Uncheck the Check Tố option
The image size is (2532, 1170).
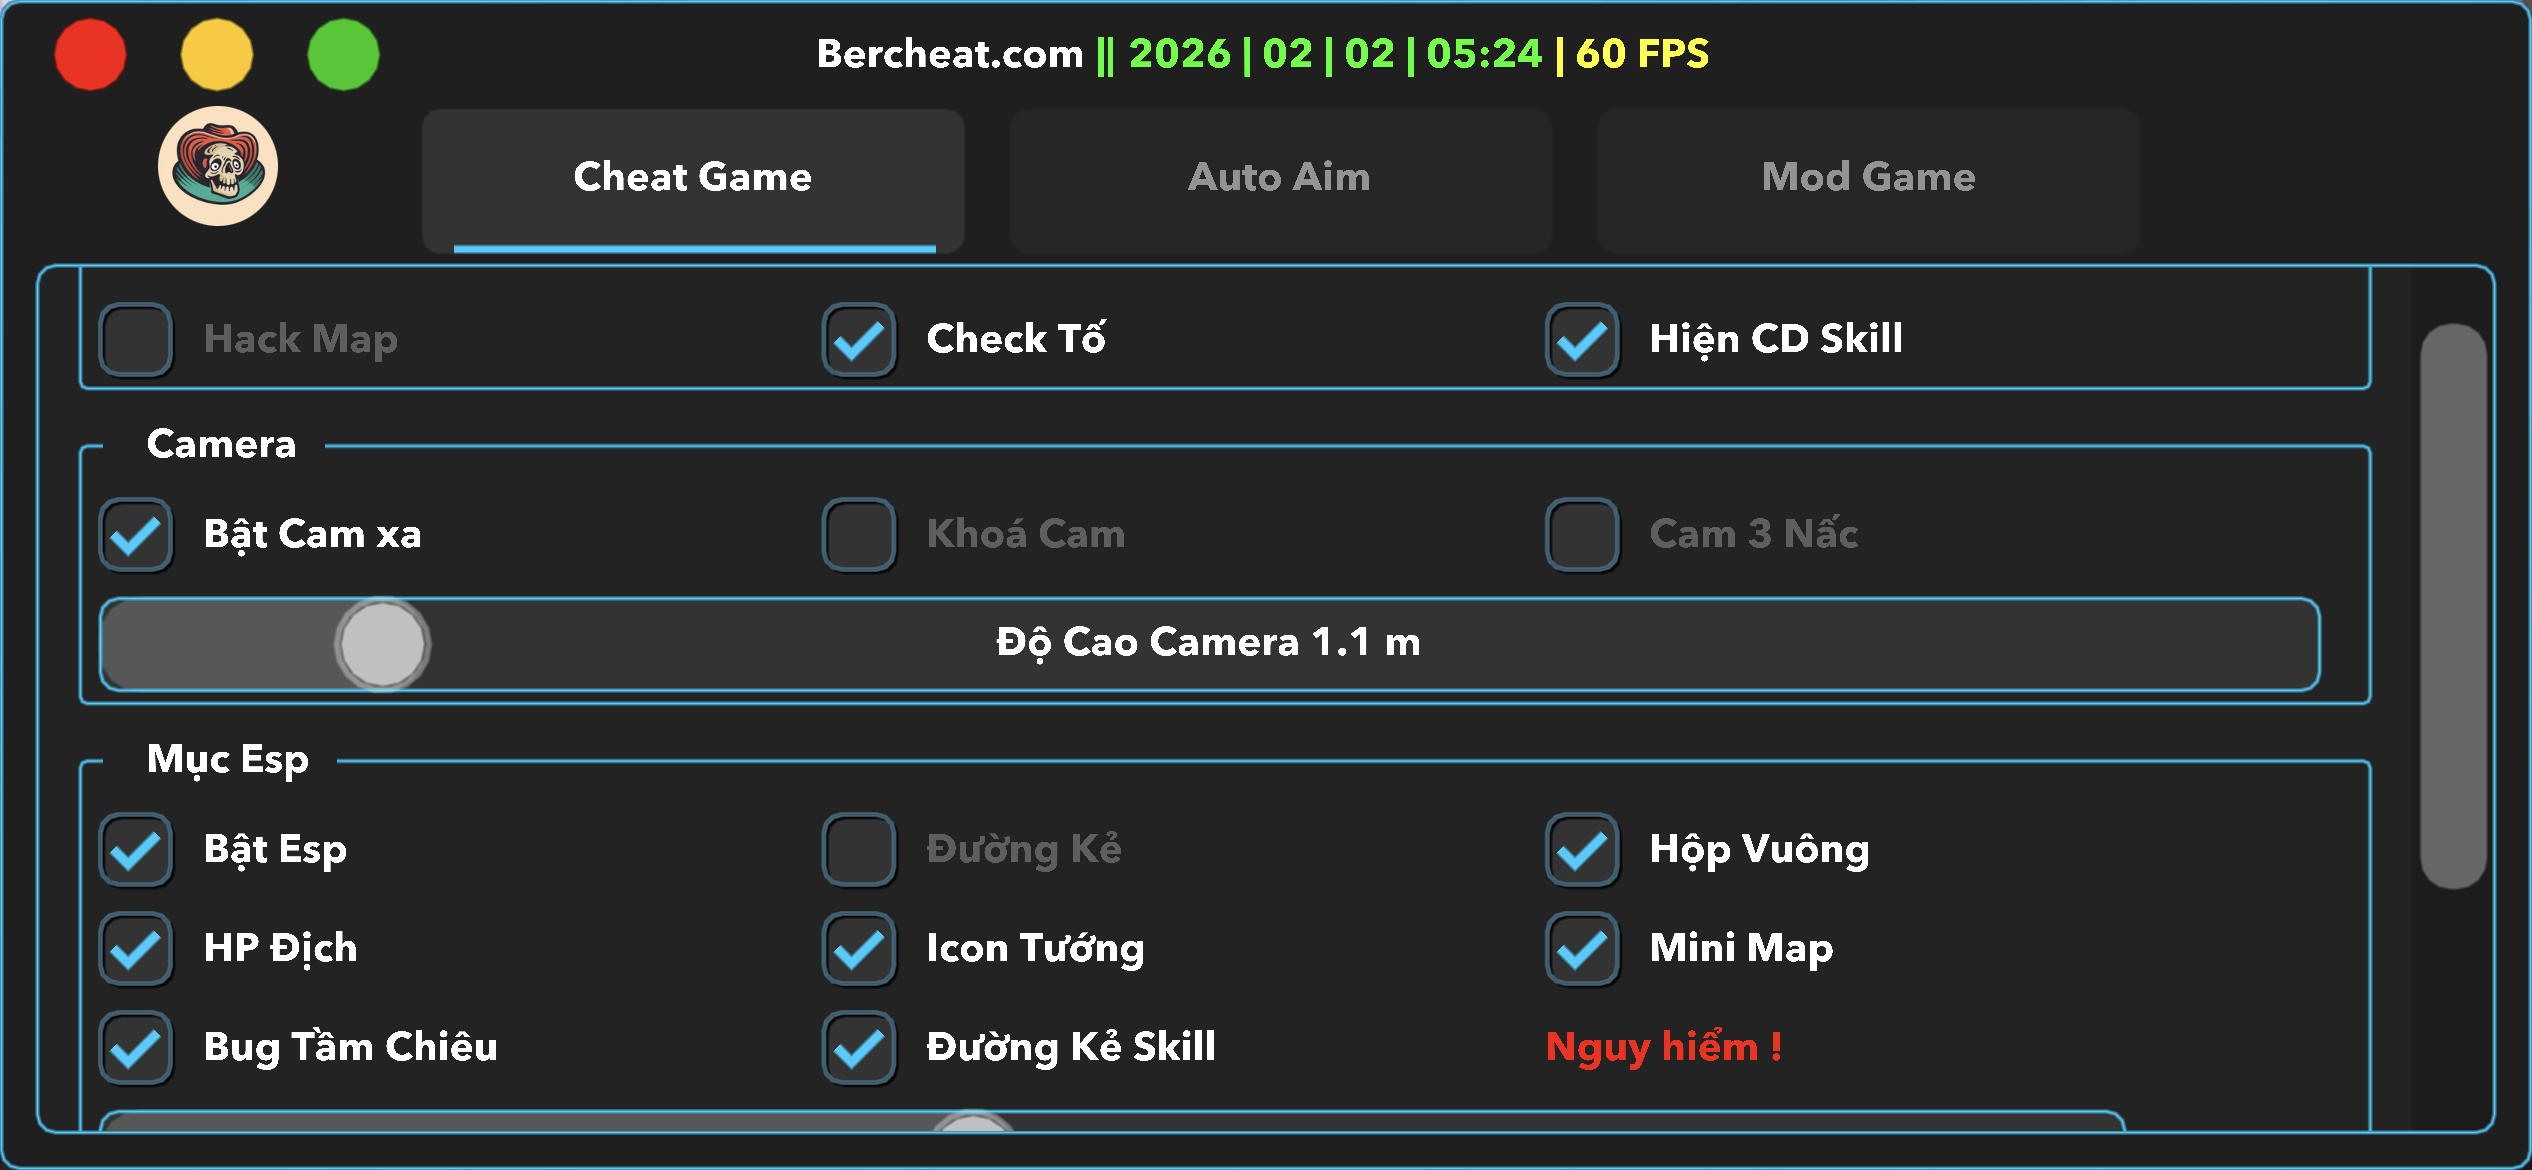(858, 340)
